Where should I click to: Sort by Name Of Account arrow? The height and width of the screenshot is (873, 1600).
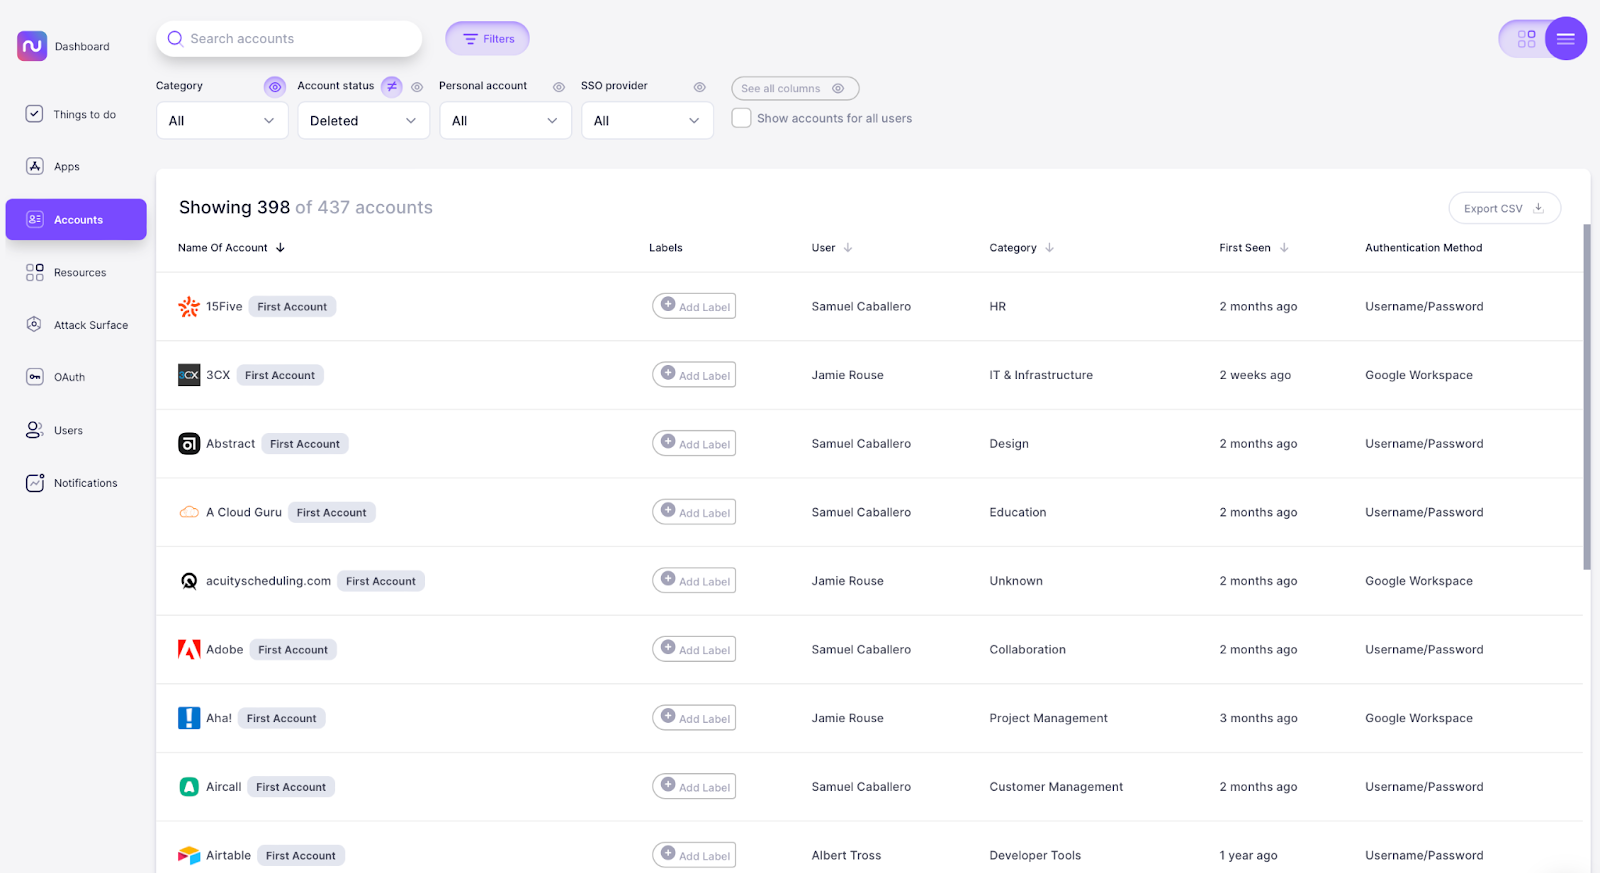pos(281,248)
